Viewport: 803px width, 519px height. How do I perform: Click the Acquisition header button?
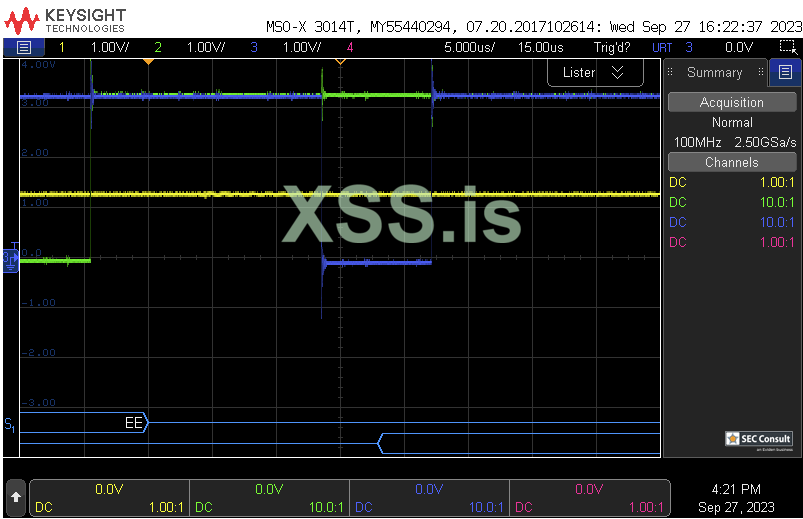[732, 102]
